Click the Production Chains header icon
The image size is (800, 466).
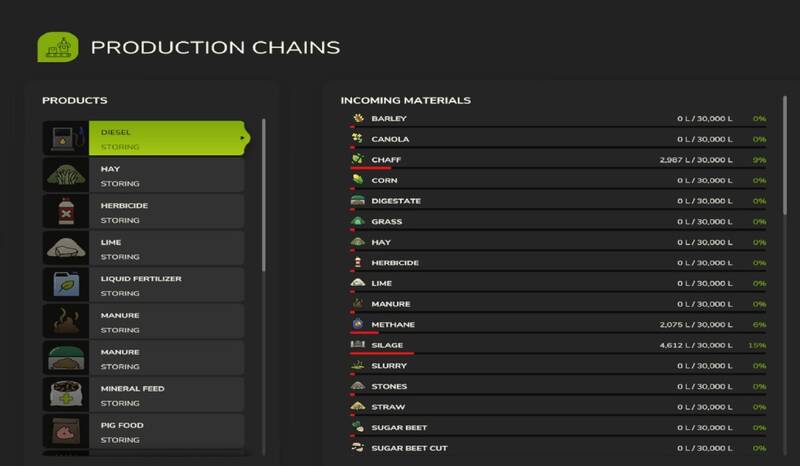pos(58,47)
